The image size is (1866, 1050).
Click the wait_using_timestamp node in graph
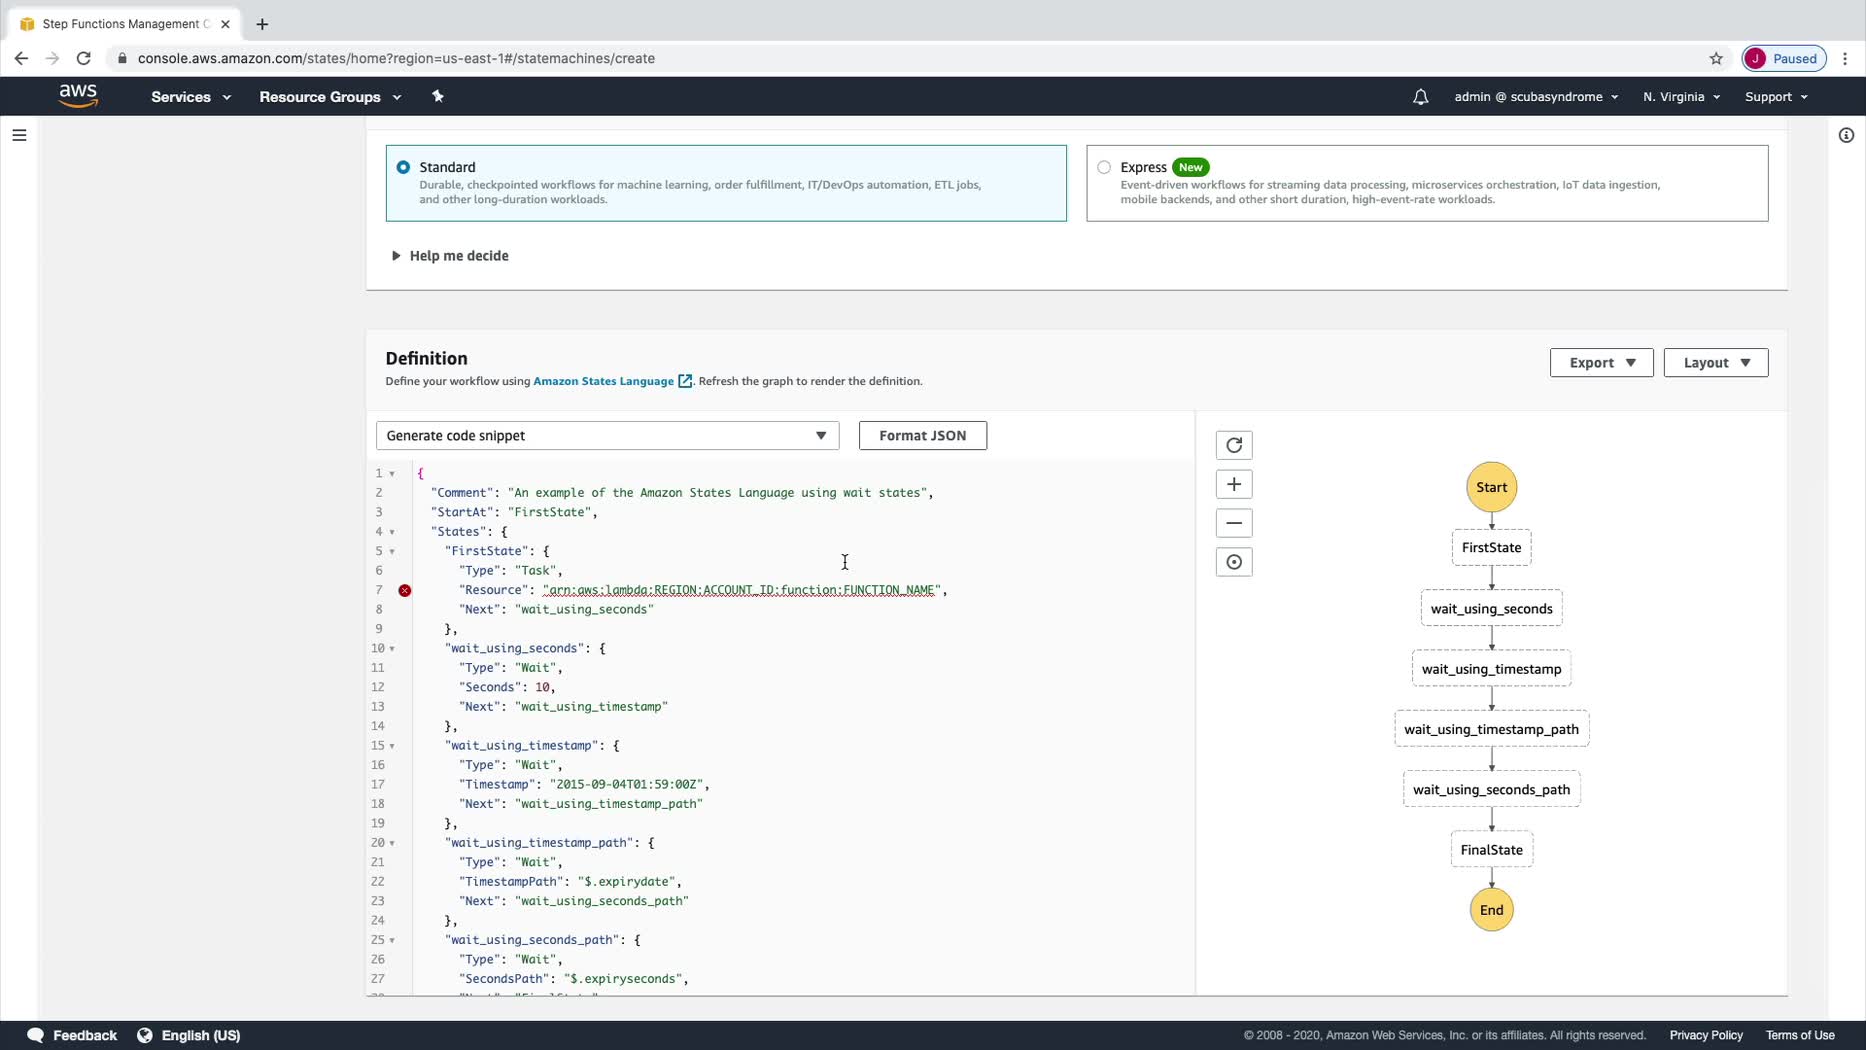(x=1490, y=669)
